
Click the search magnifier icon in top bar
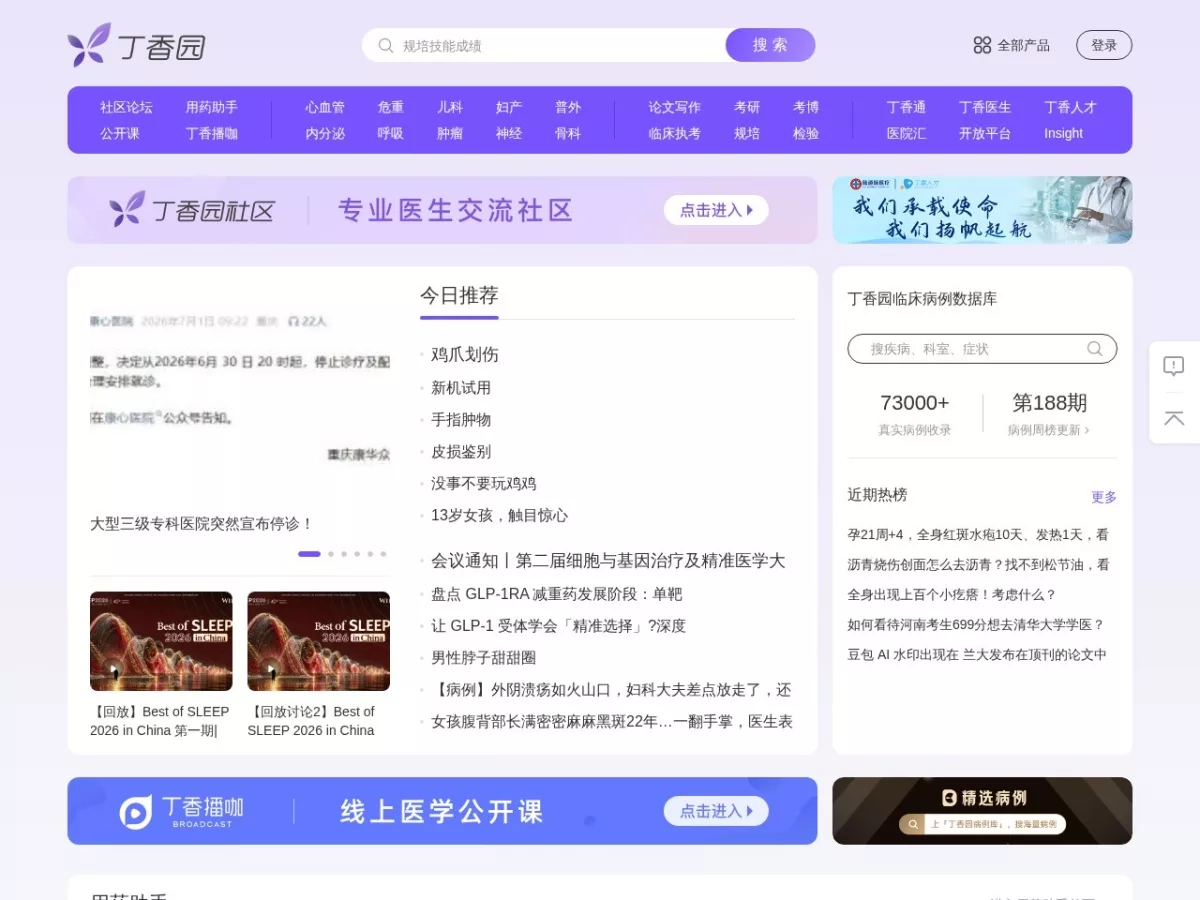coord(386,45)
